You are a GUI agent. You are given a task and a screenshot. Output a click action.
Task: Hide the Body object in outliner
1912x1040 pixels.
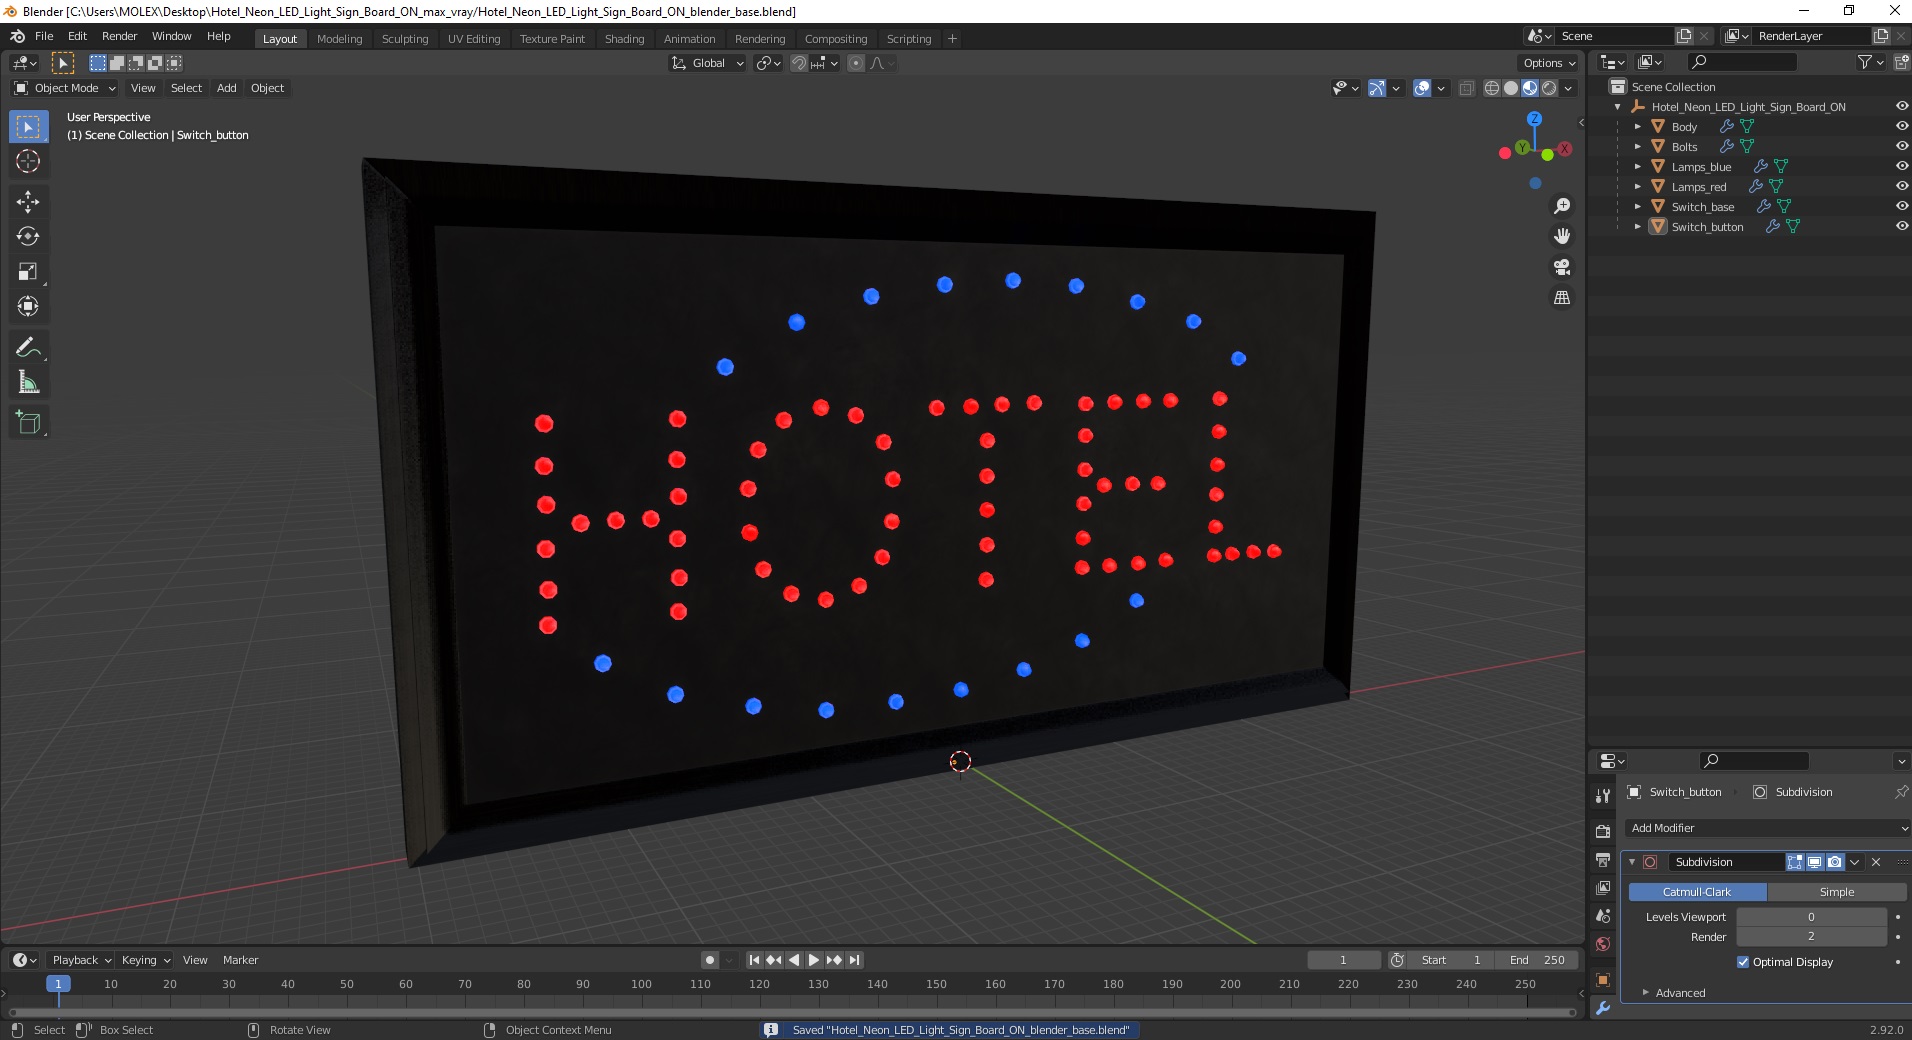click(1901, 126)
